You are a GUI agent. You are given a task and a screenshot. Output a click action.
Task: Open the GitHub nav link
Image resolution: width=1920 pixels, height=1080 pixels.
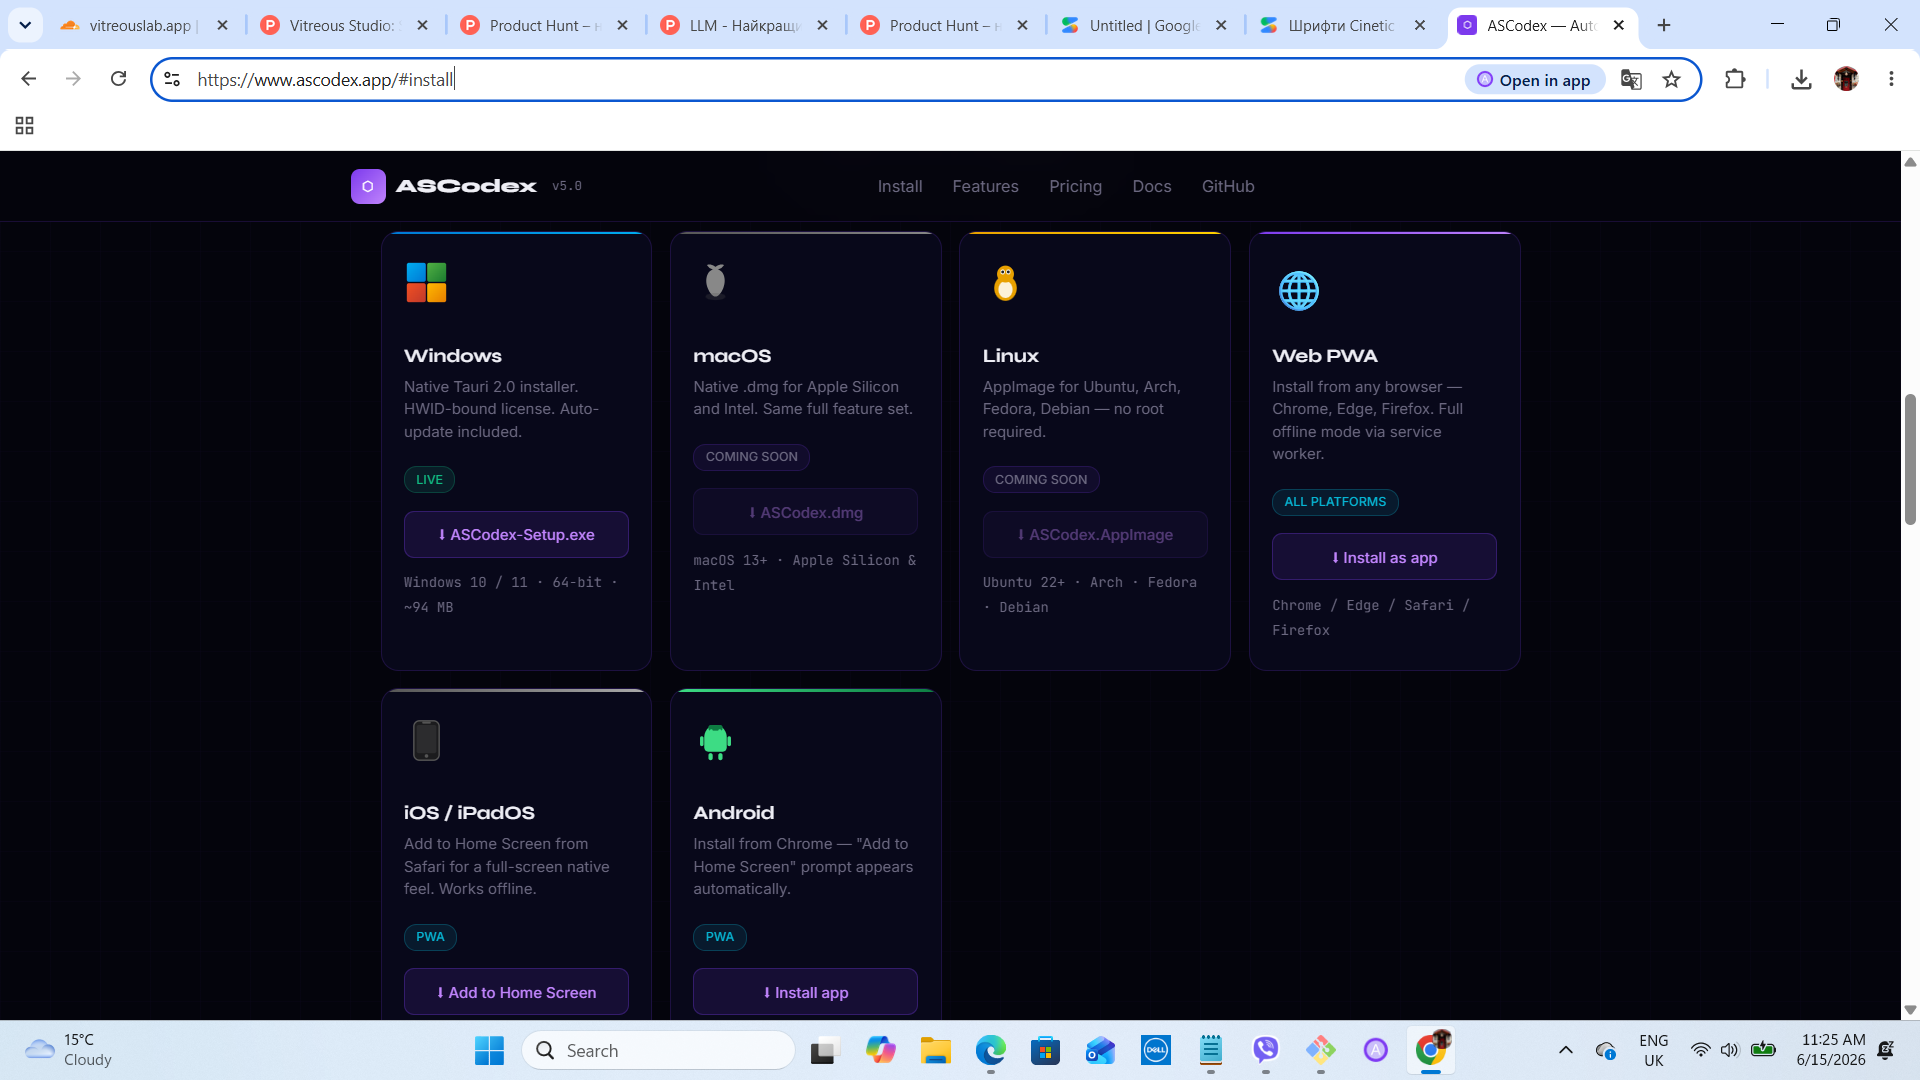(x=1228, y=186)
